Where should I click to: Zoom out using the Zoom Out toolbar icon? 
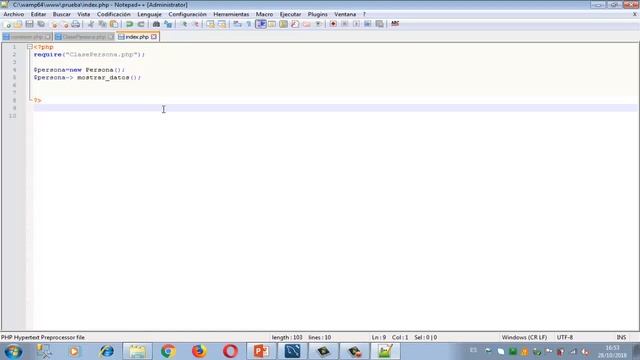click(x=196, y=24)
